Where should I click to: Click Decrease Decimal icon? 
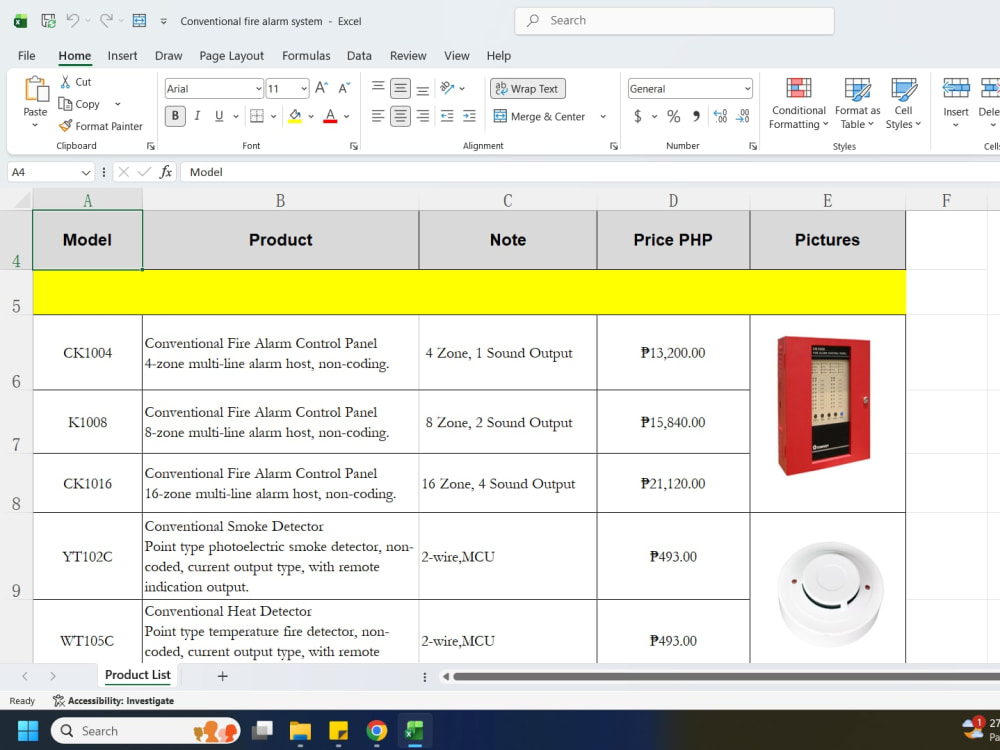(x=743, y=116)
